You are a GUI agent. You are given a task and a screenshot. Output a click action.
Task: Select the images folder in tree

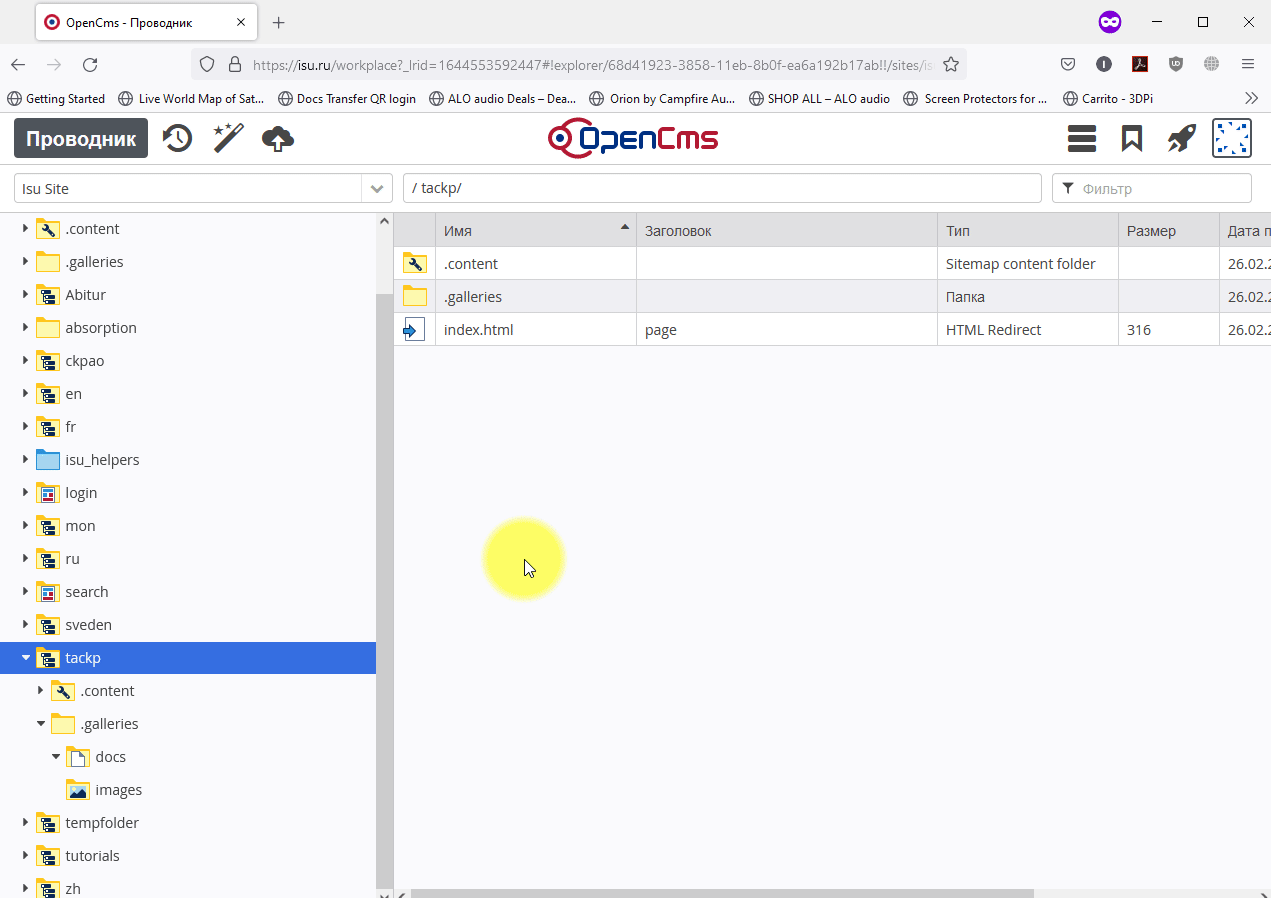(x=118, y=790)
